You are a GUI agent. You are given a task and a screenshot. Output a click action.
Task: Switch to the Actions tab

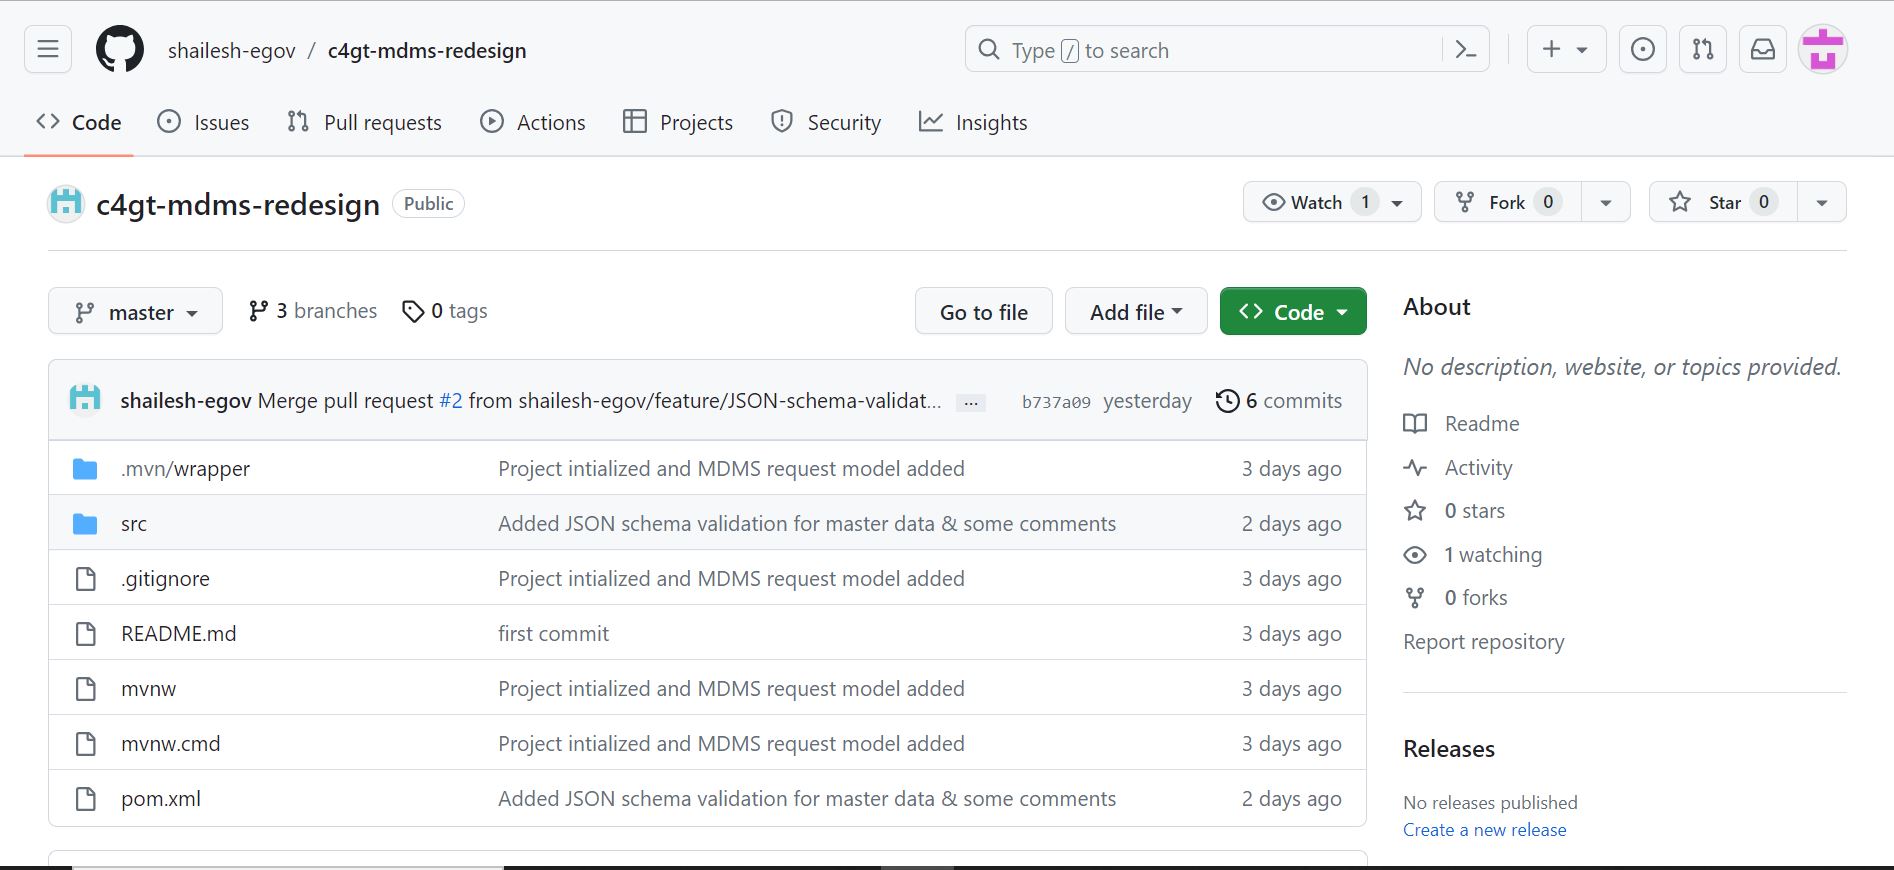tap(533, 122)
